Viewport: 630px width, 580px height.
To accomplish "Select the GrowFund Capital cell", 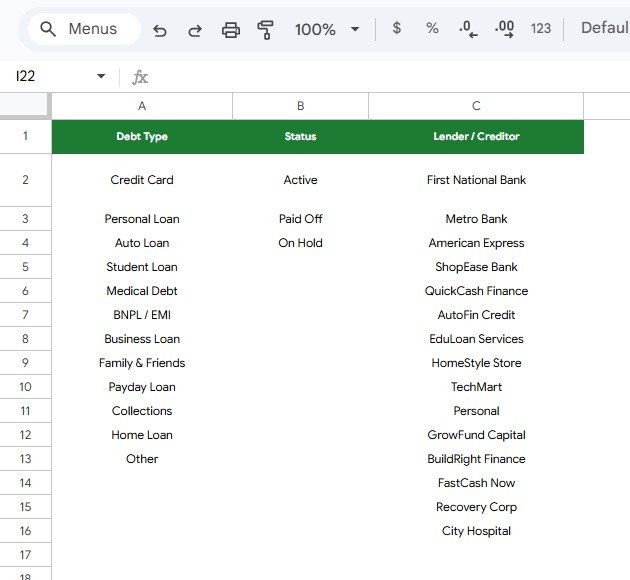I will pyautogui.click(x=476, y=435).
